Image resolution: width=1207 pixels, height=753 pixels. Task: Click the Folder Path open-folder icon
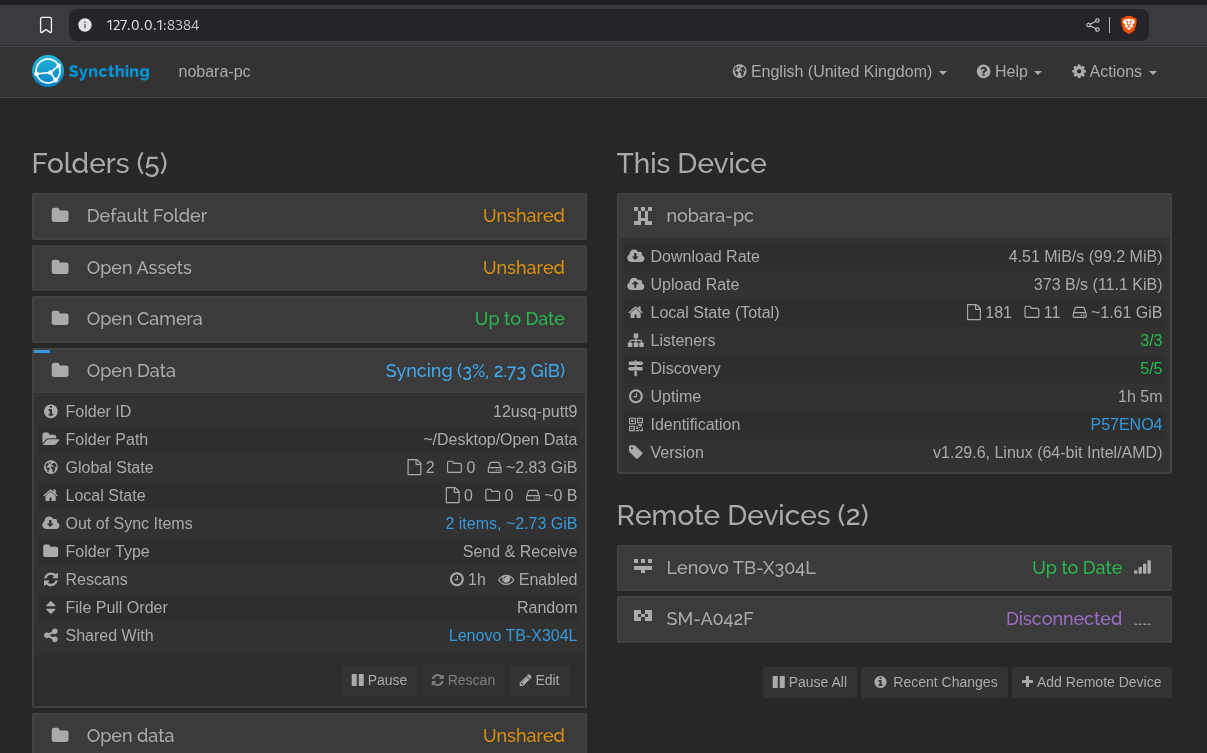[51, 439]
